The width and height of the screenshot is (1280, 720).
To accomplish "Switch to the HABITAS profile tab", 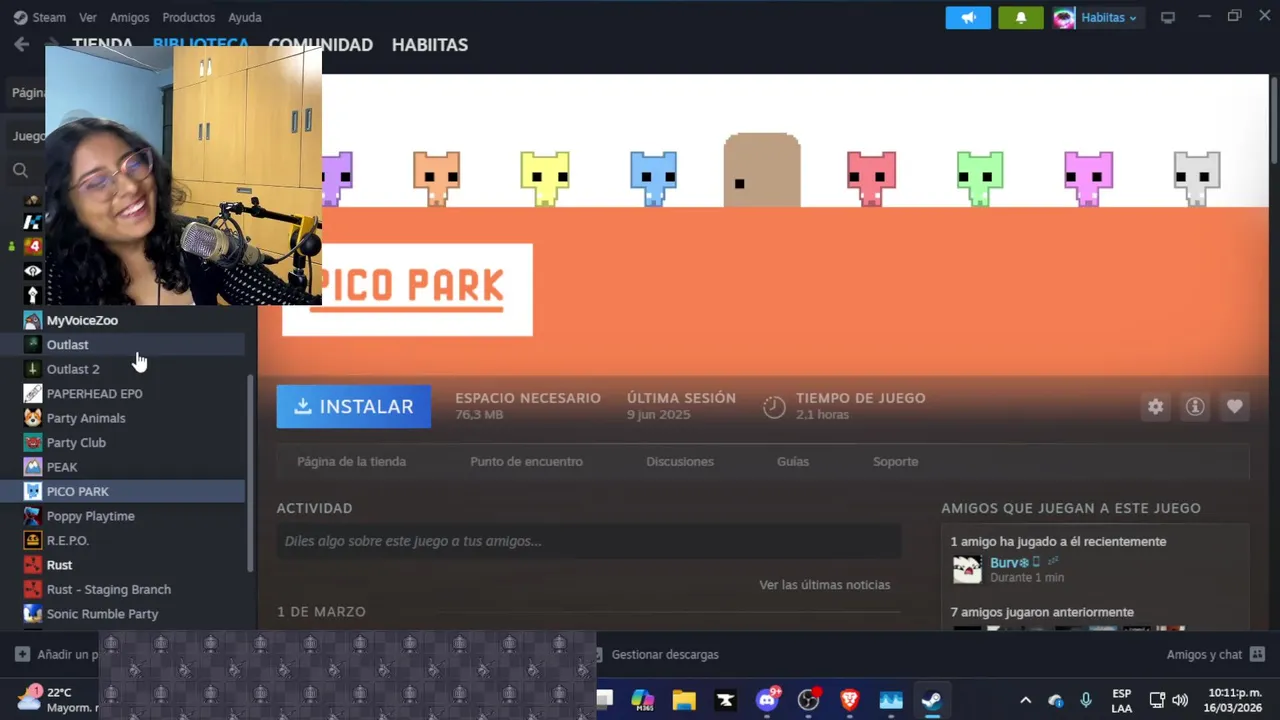I will click(x=430, y=45).
